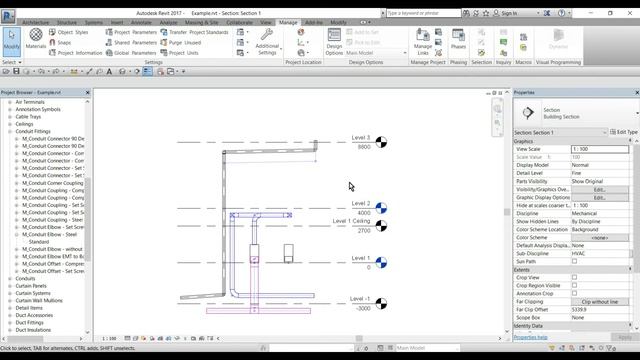Expand the Conduits tree node
This screenshot has width=640, height=360.
(10, 278)
